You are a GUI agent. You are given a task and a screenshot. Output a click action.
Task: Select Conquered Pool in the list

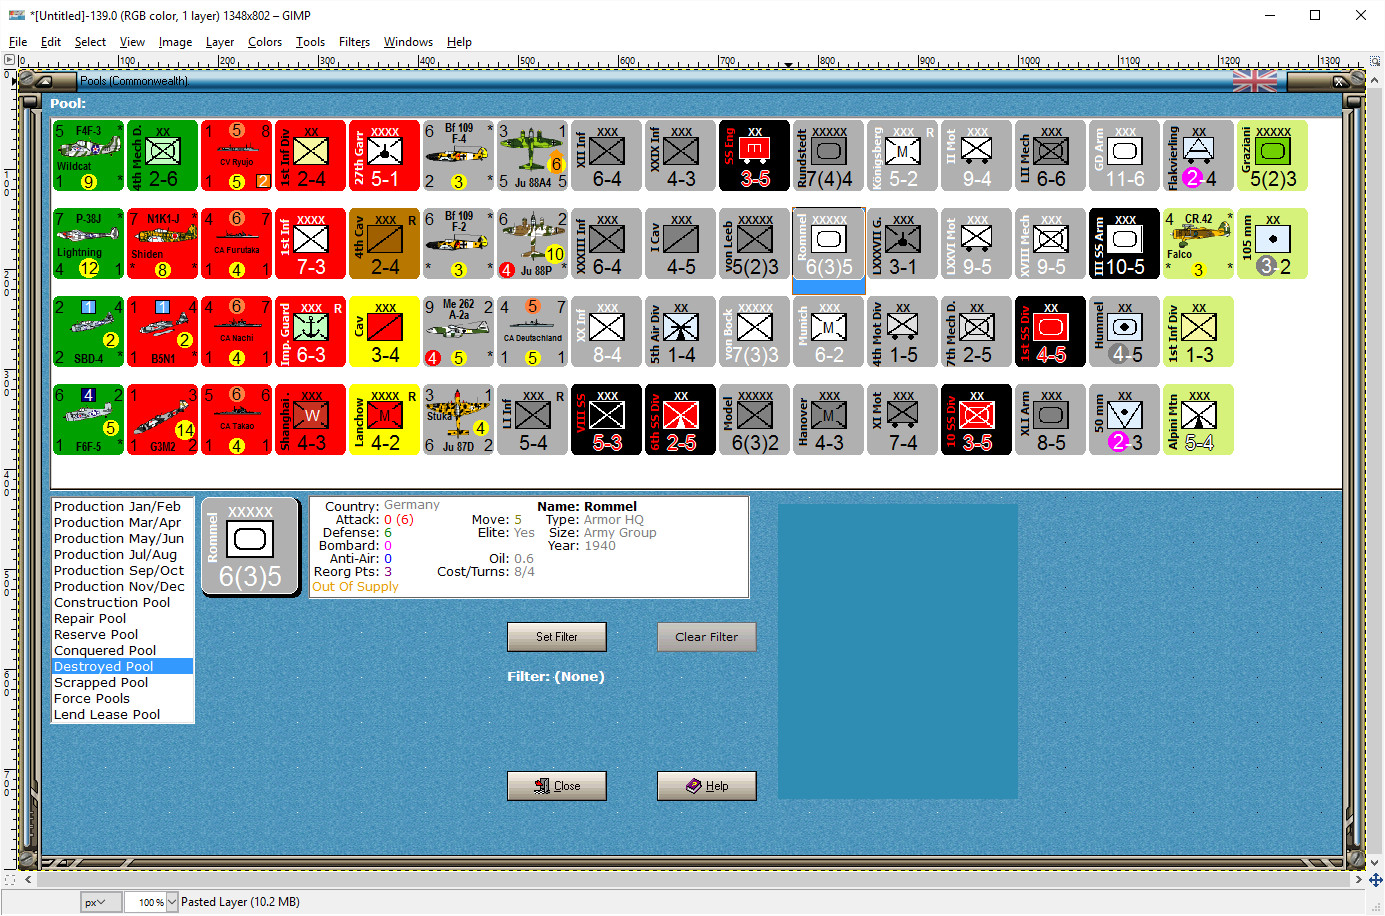[105, 651]
